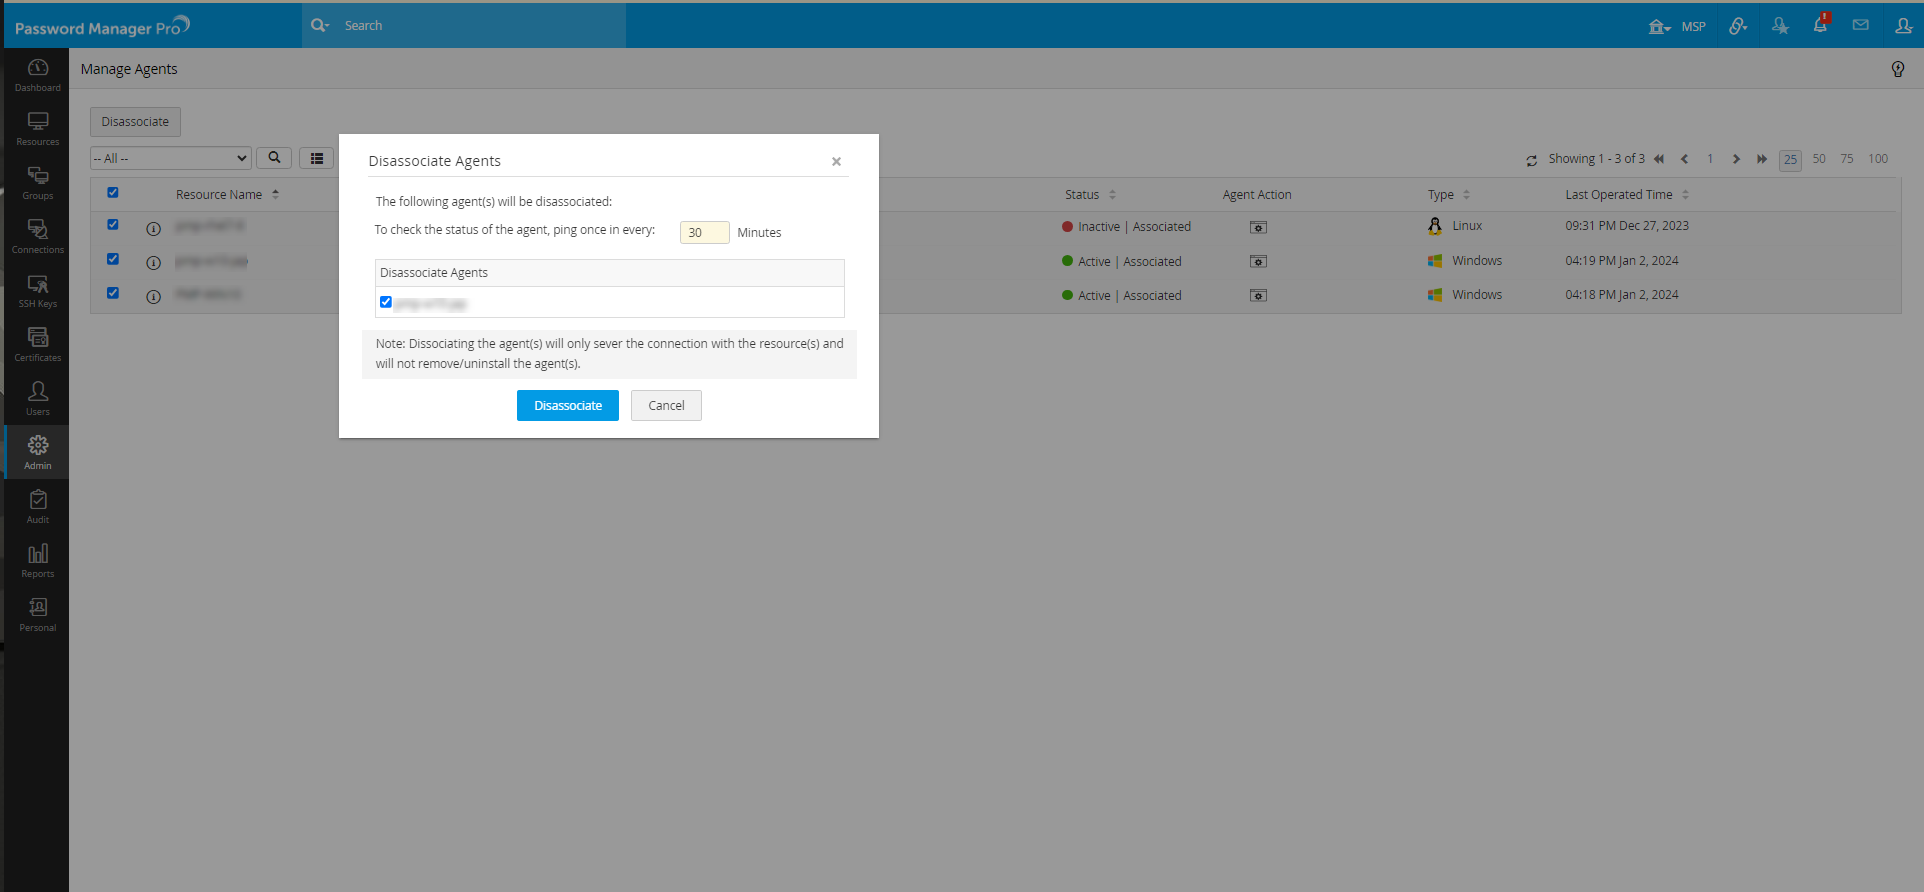Open the key quick-access dropdown in header
This screenshot has width=1924, height=892.
(1738, 26)
